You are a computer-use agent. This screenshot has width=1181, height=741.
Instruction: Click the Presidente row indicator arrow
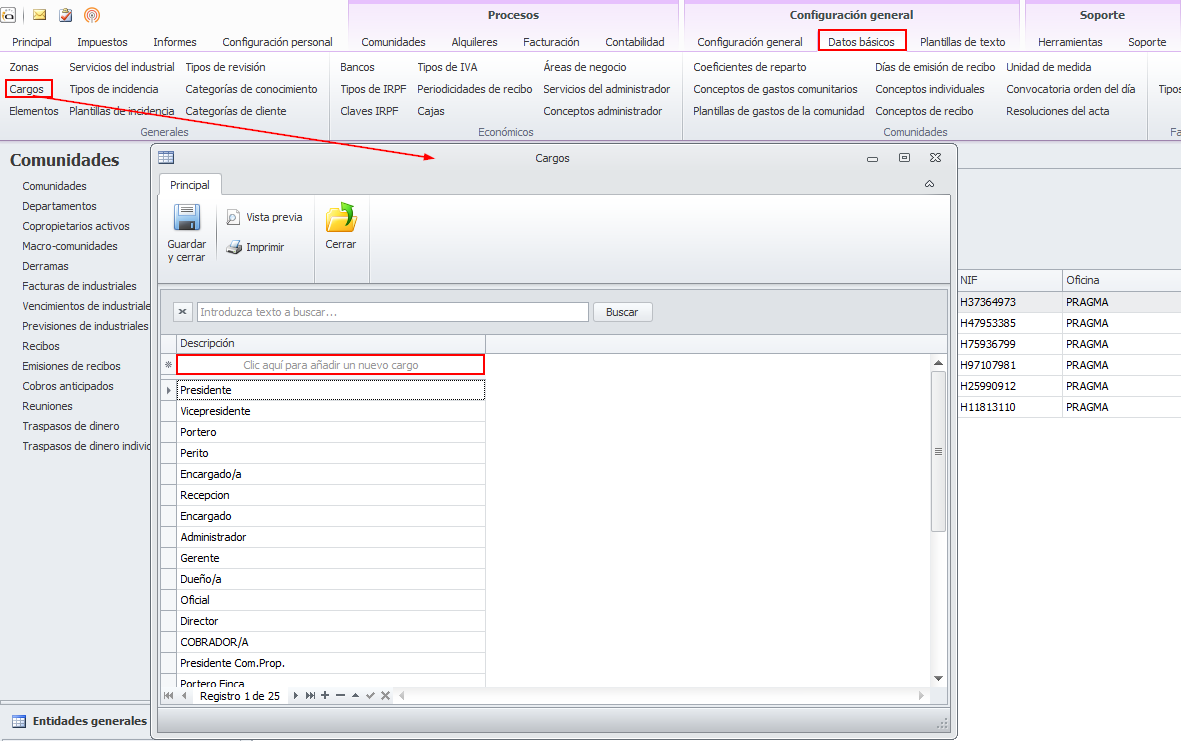click(168, 390)
